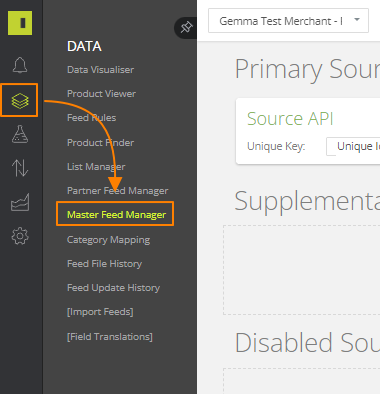Open the analytics chart icon
Screen dimensions: 380x394
[x=20, y=202]
